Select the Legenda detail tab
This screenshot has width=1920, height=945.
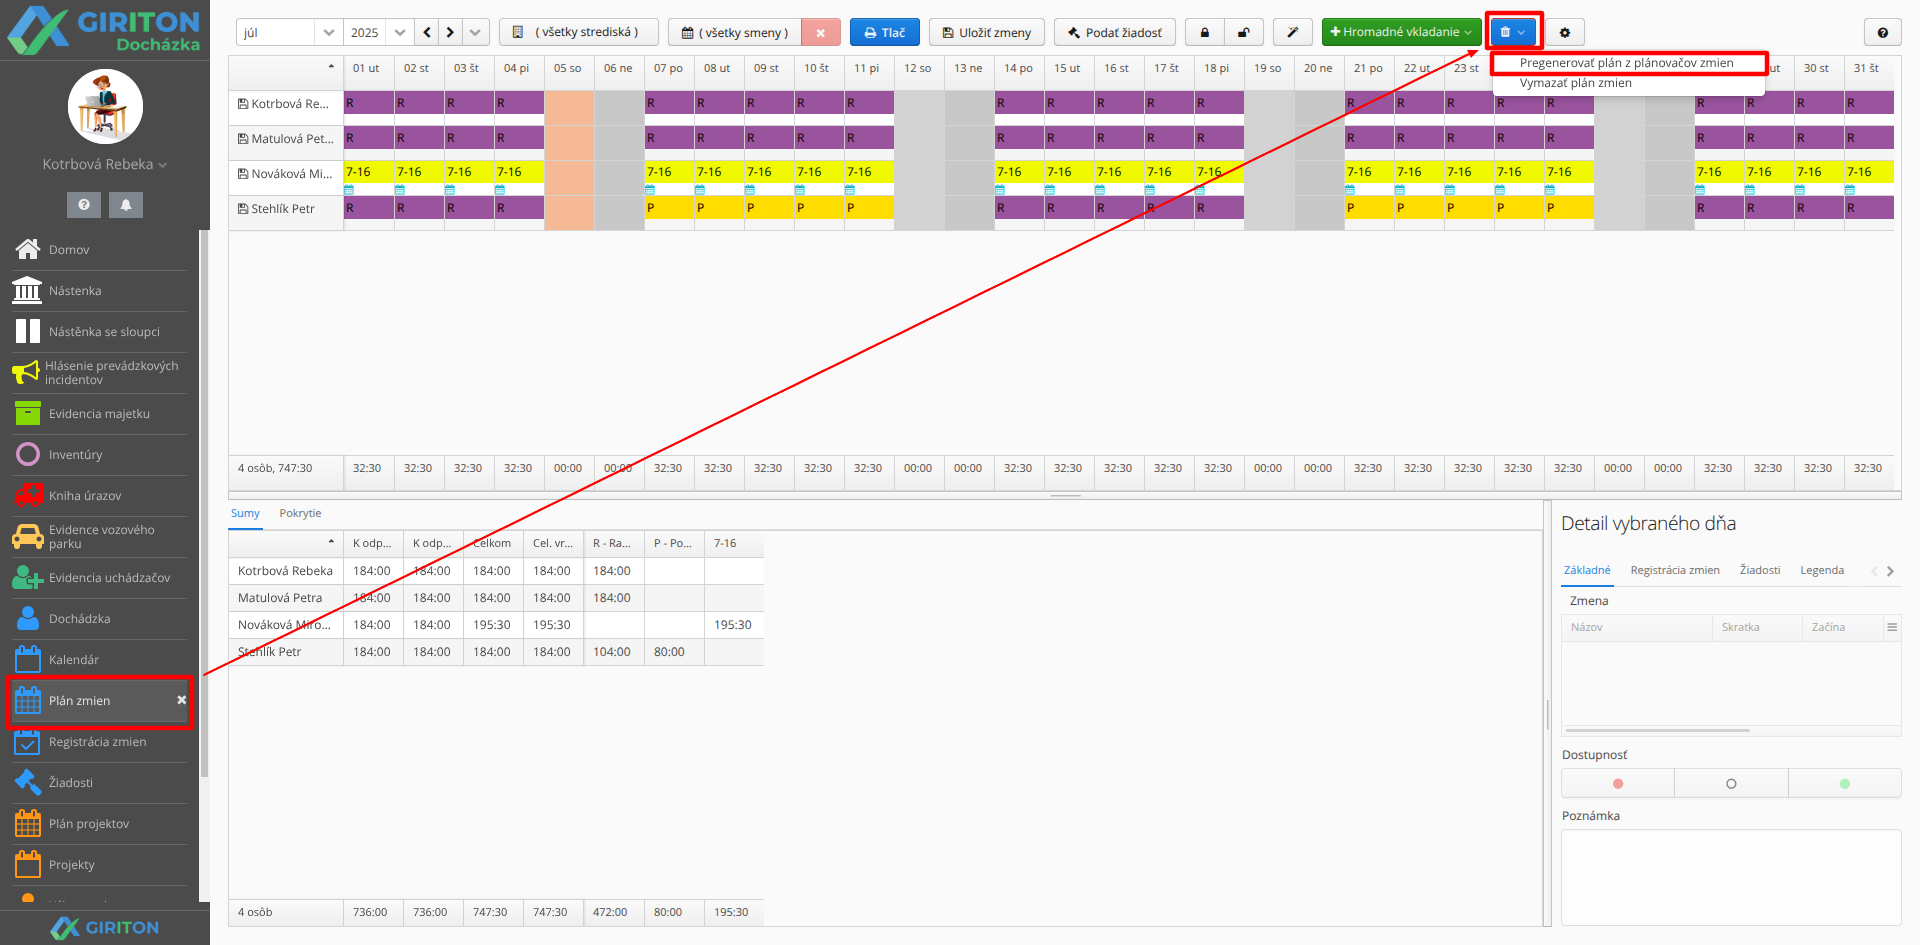tap(1822, 570)
